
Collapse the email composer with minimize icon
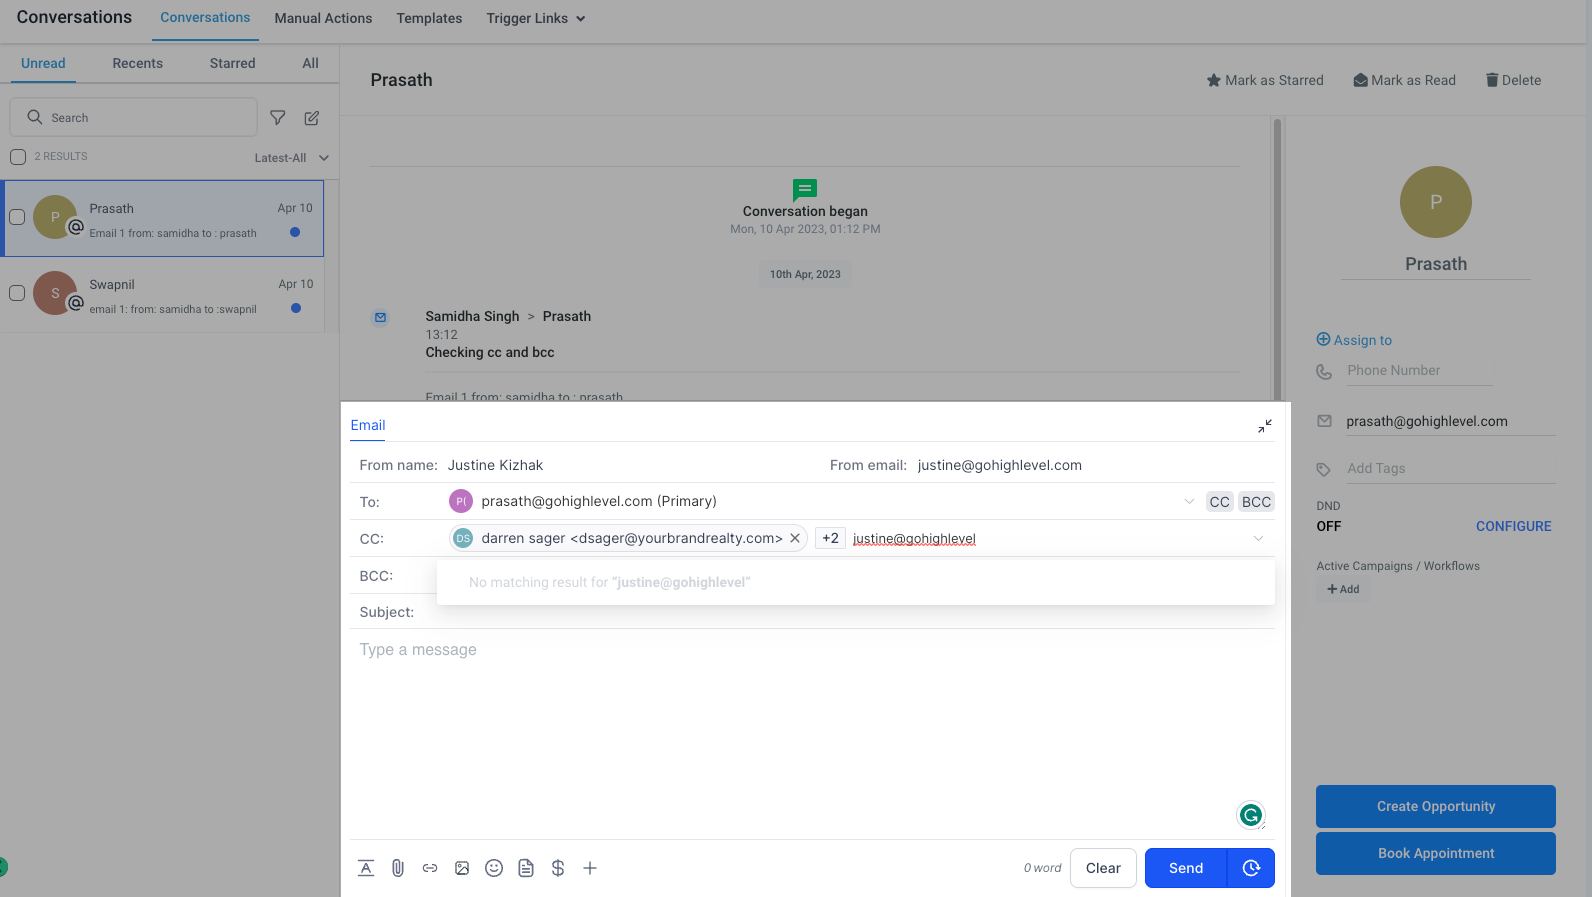click(1265, 426)
